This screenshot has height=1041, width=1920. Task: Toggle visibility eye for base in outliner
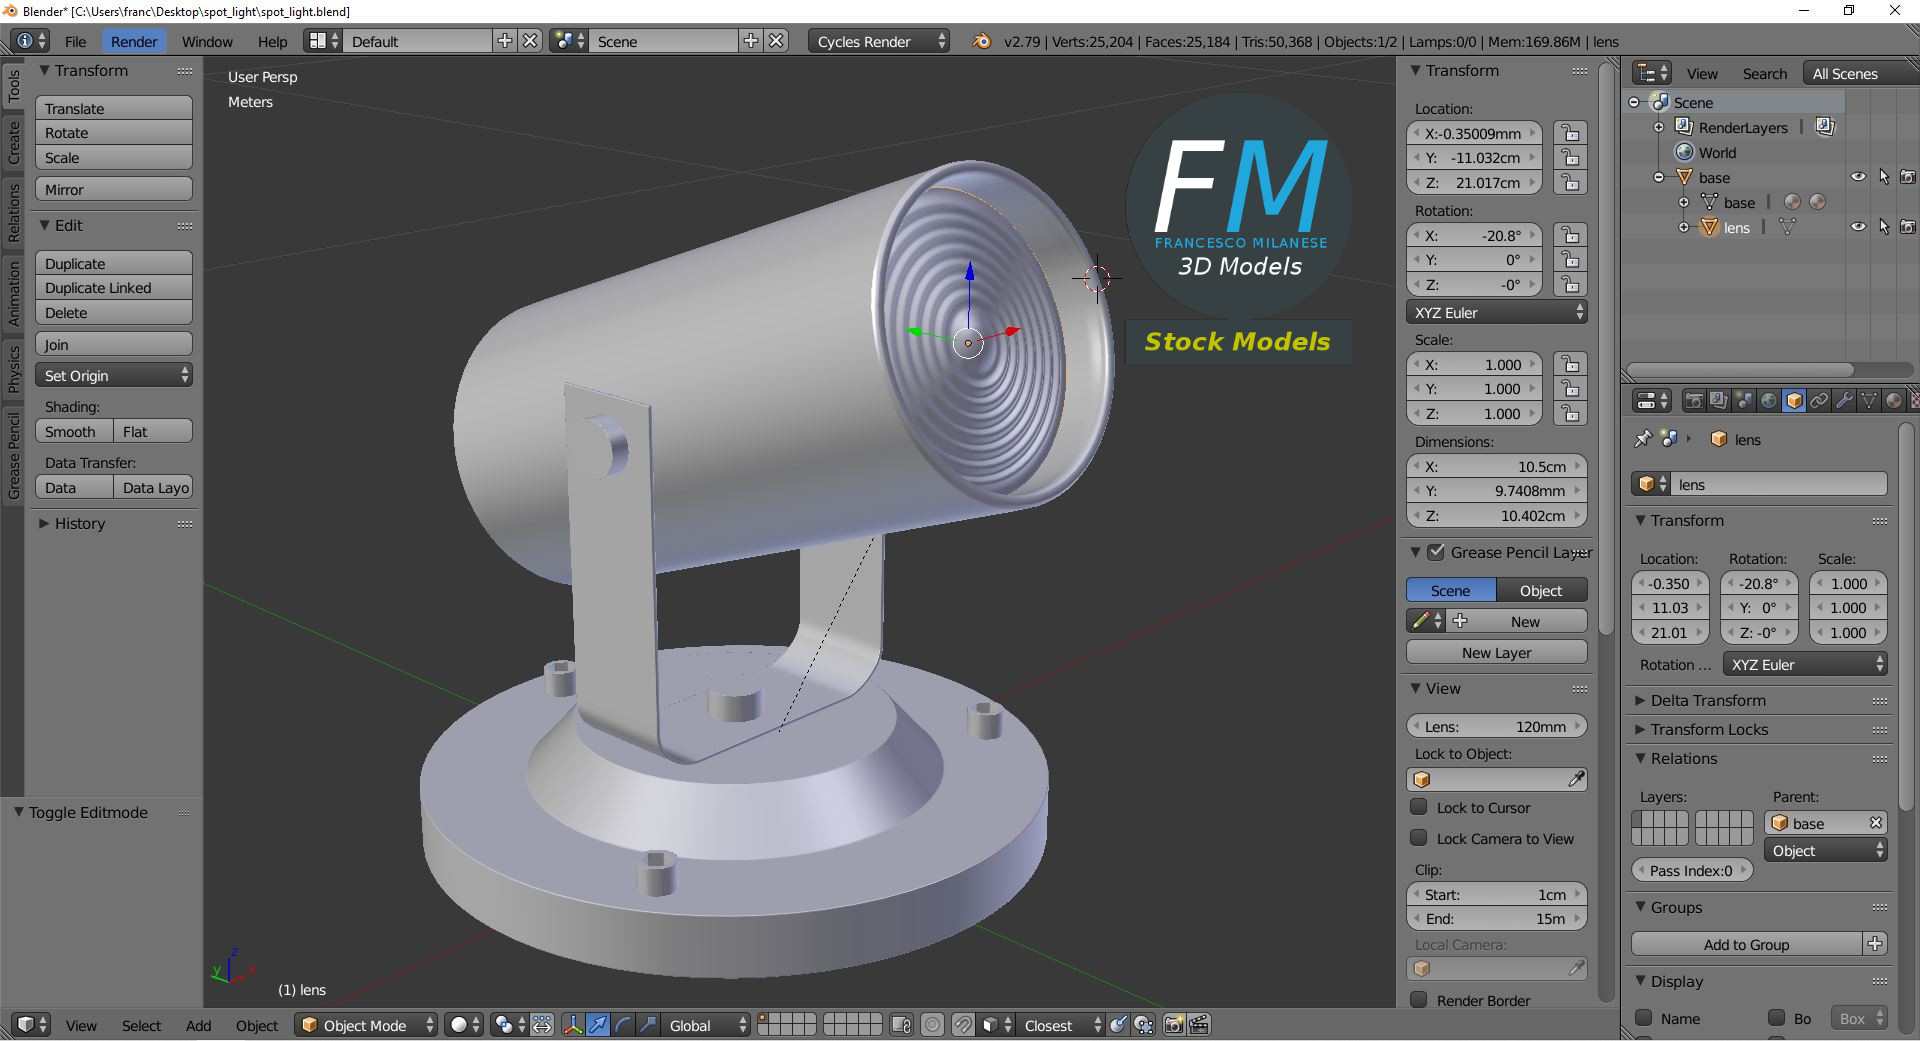coord(1858,177)
